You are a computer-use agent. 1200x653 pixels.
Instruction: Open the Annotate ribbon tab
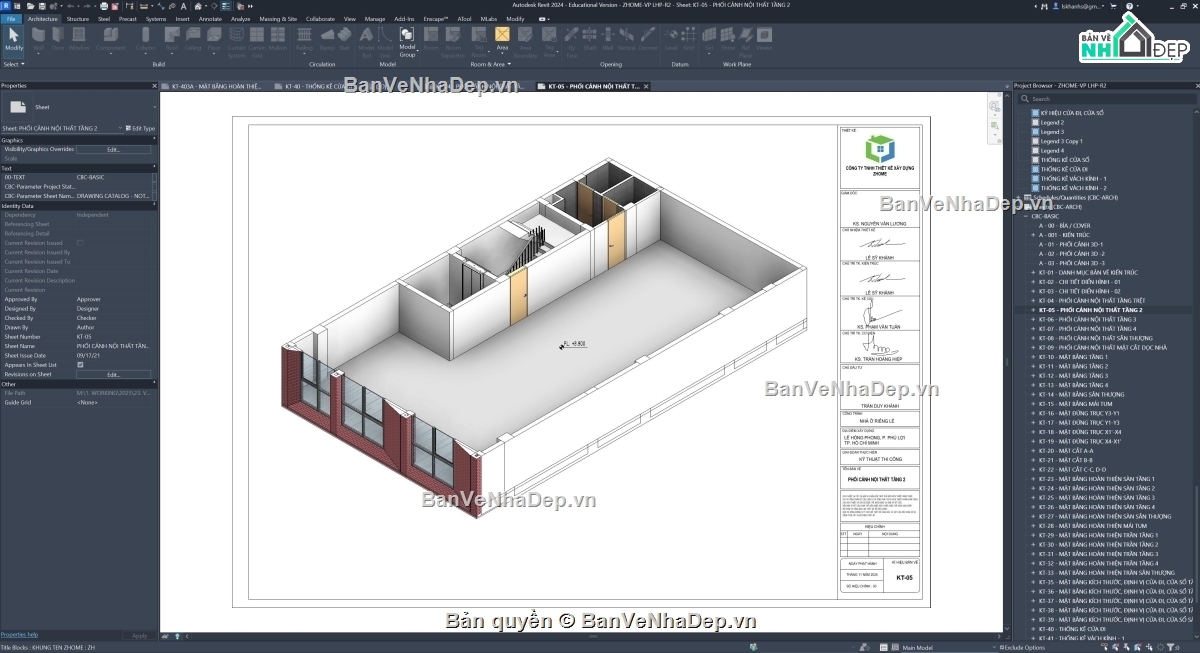click(210, 18)
